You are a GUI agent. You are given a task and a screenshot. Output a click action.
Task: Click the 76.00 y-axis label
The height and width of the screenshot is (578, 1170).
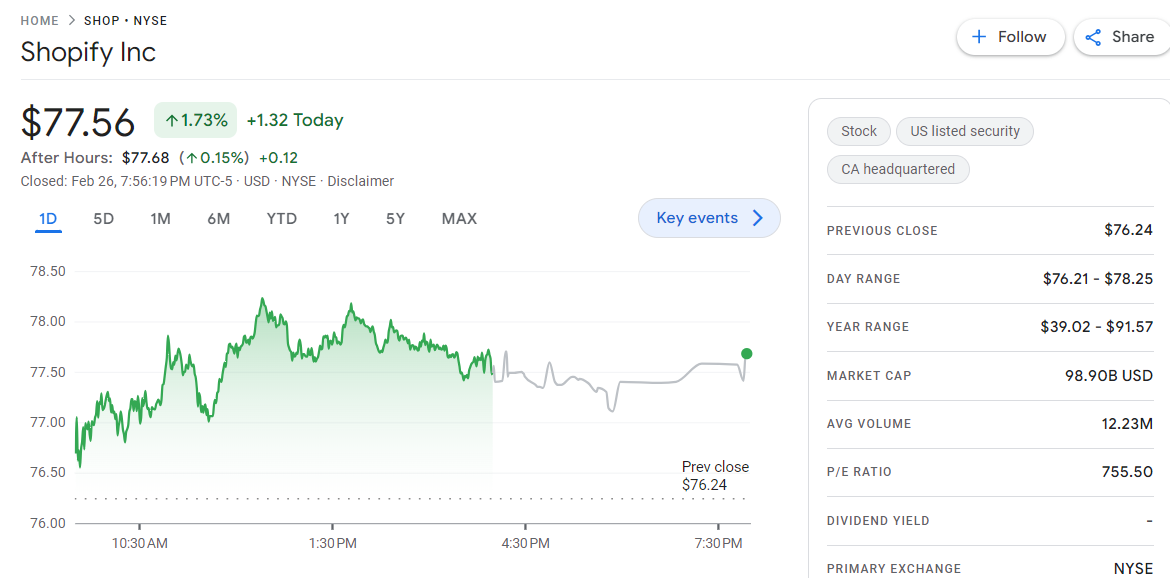click(x=48, y=523)
